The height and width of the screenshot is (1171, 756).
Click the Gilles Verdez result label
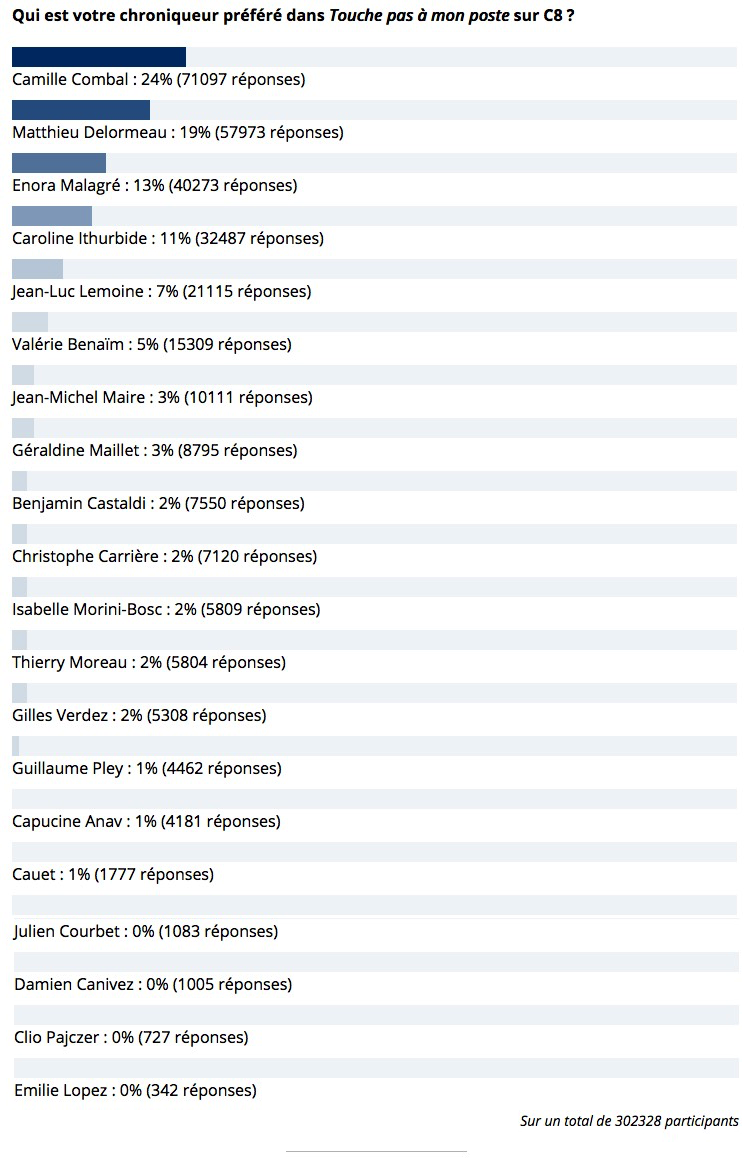(139, 715)
